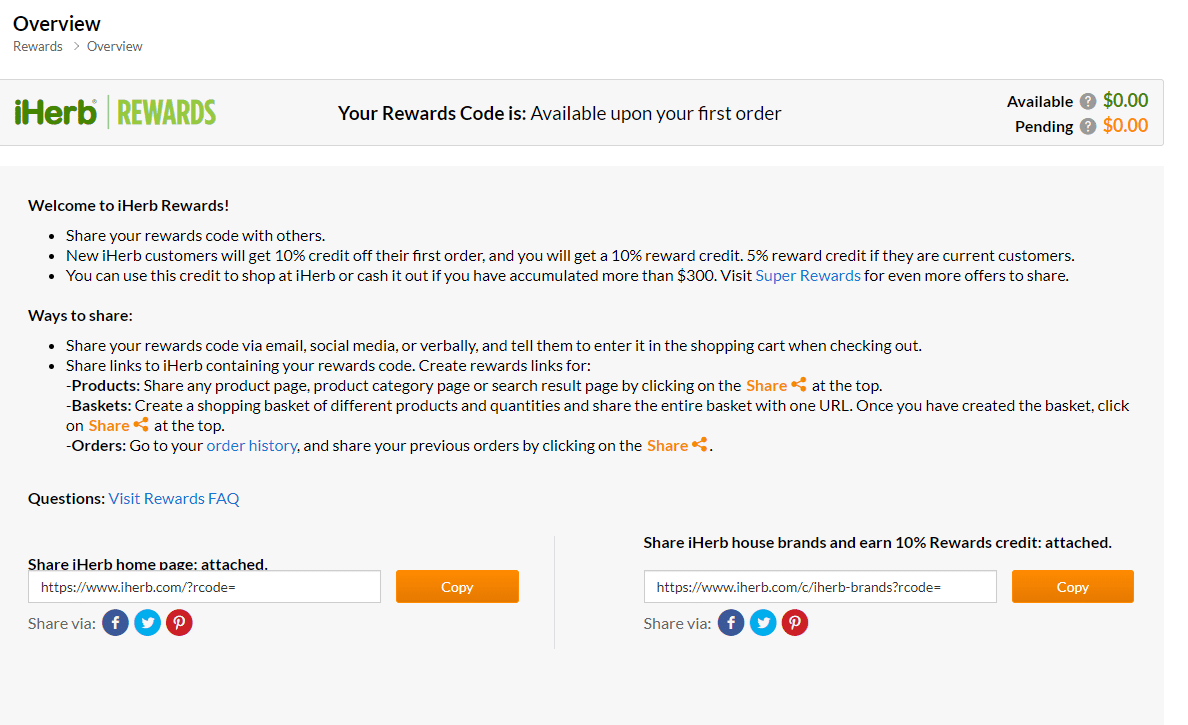Click the iHerb Rewards logo
The width and height of the screenshot is (1188, 725).
[x=115, y=112]
